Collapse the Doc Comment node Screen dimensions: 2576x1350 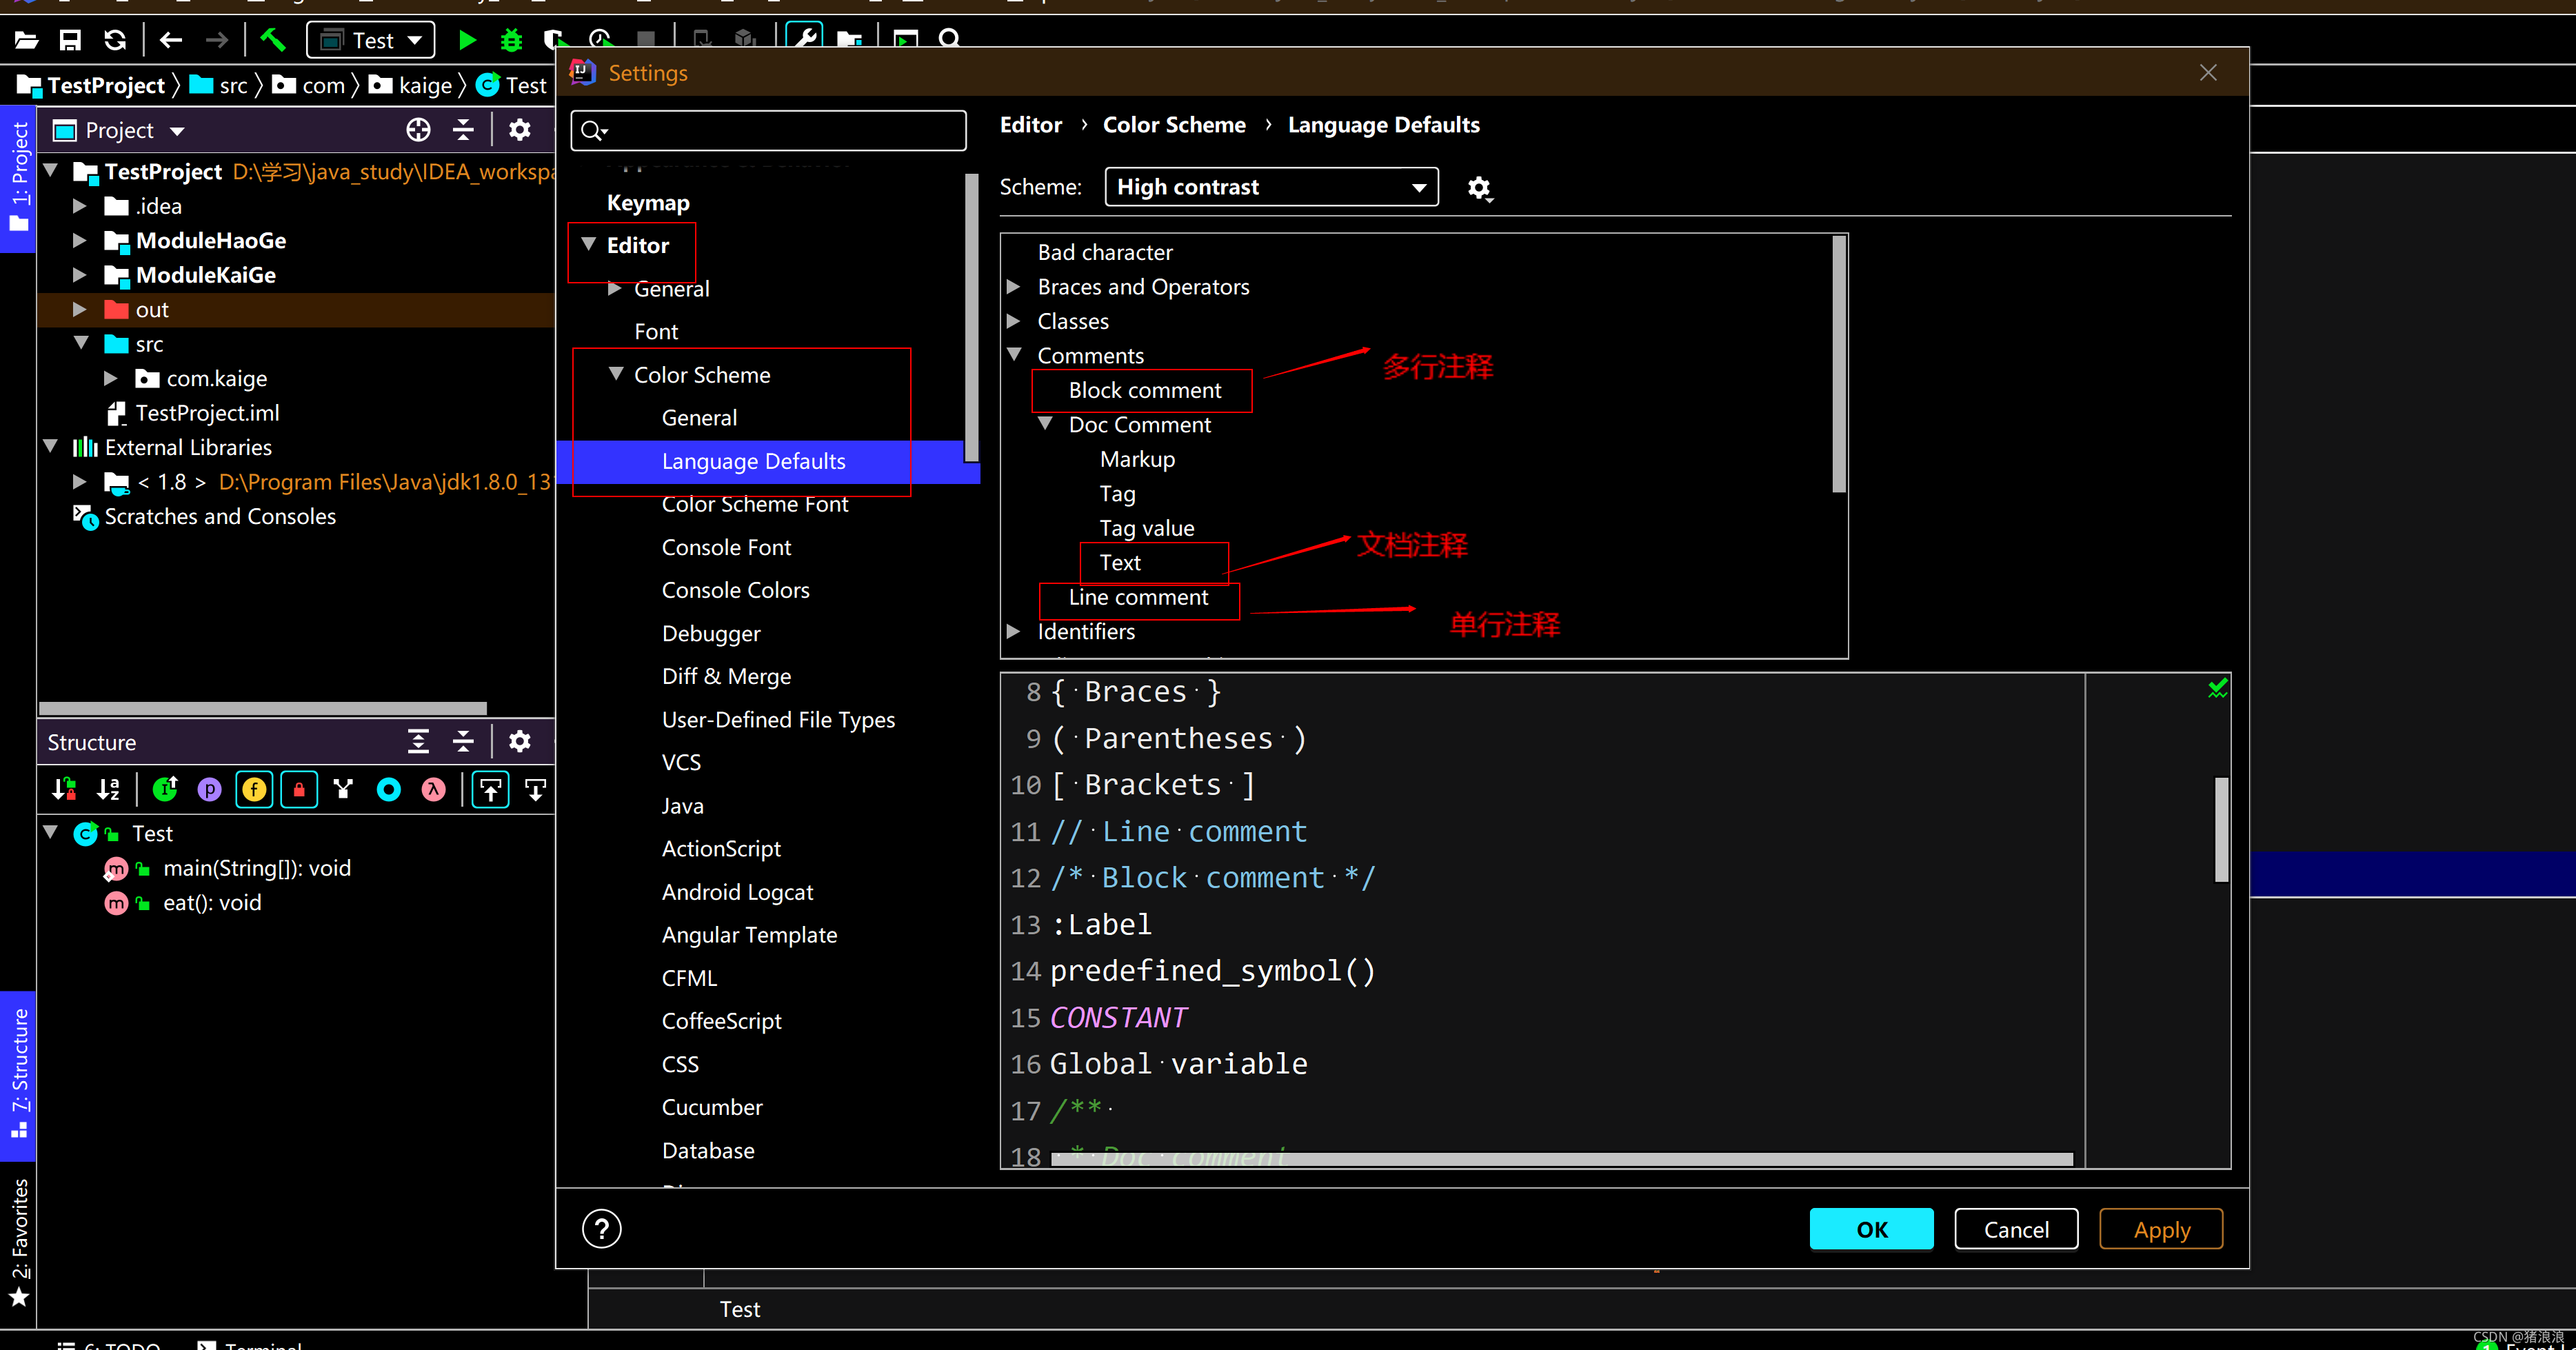(x=1045, y=424)
